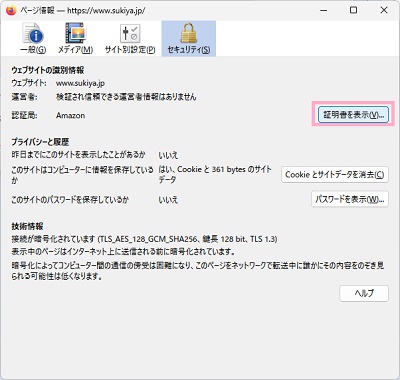Click the ウェブサイト: label
Viewport: 400px width, 380px height.
point(29,83)
